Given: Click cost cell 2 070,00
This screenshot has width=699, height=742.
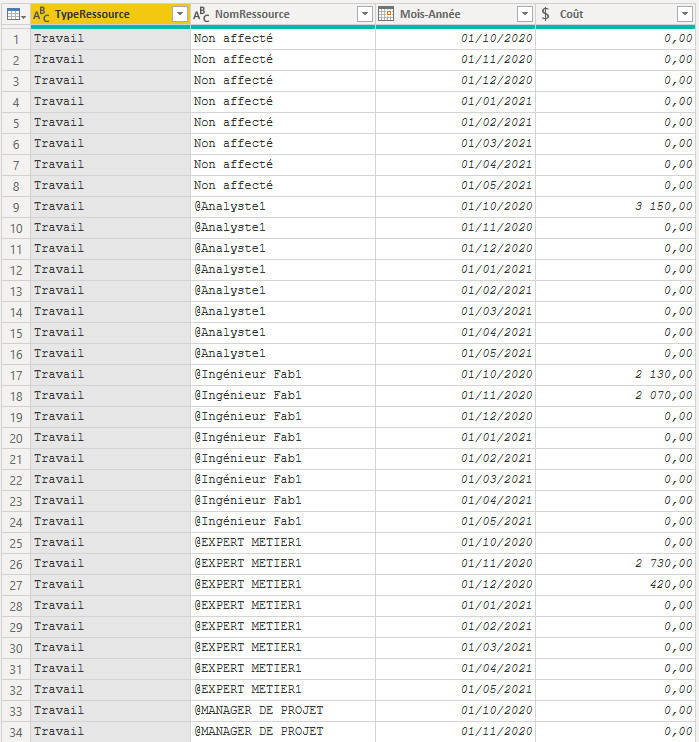Looking at the screenshot, I should [x=664, y=395].
